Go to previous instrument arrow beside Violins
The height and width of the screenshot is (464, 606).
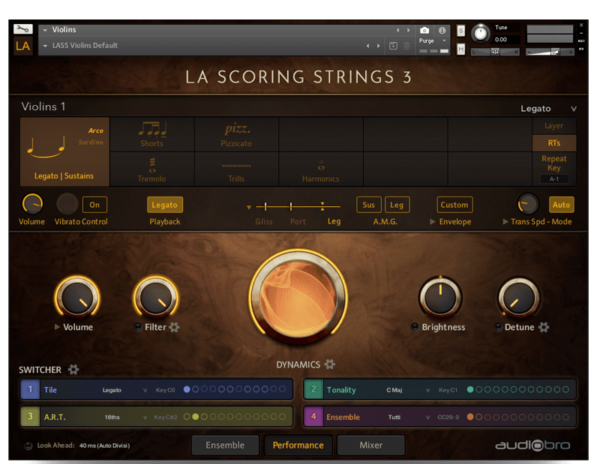coord(398,30)
